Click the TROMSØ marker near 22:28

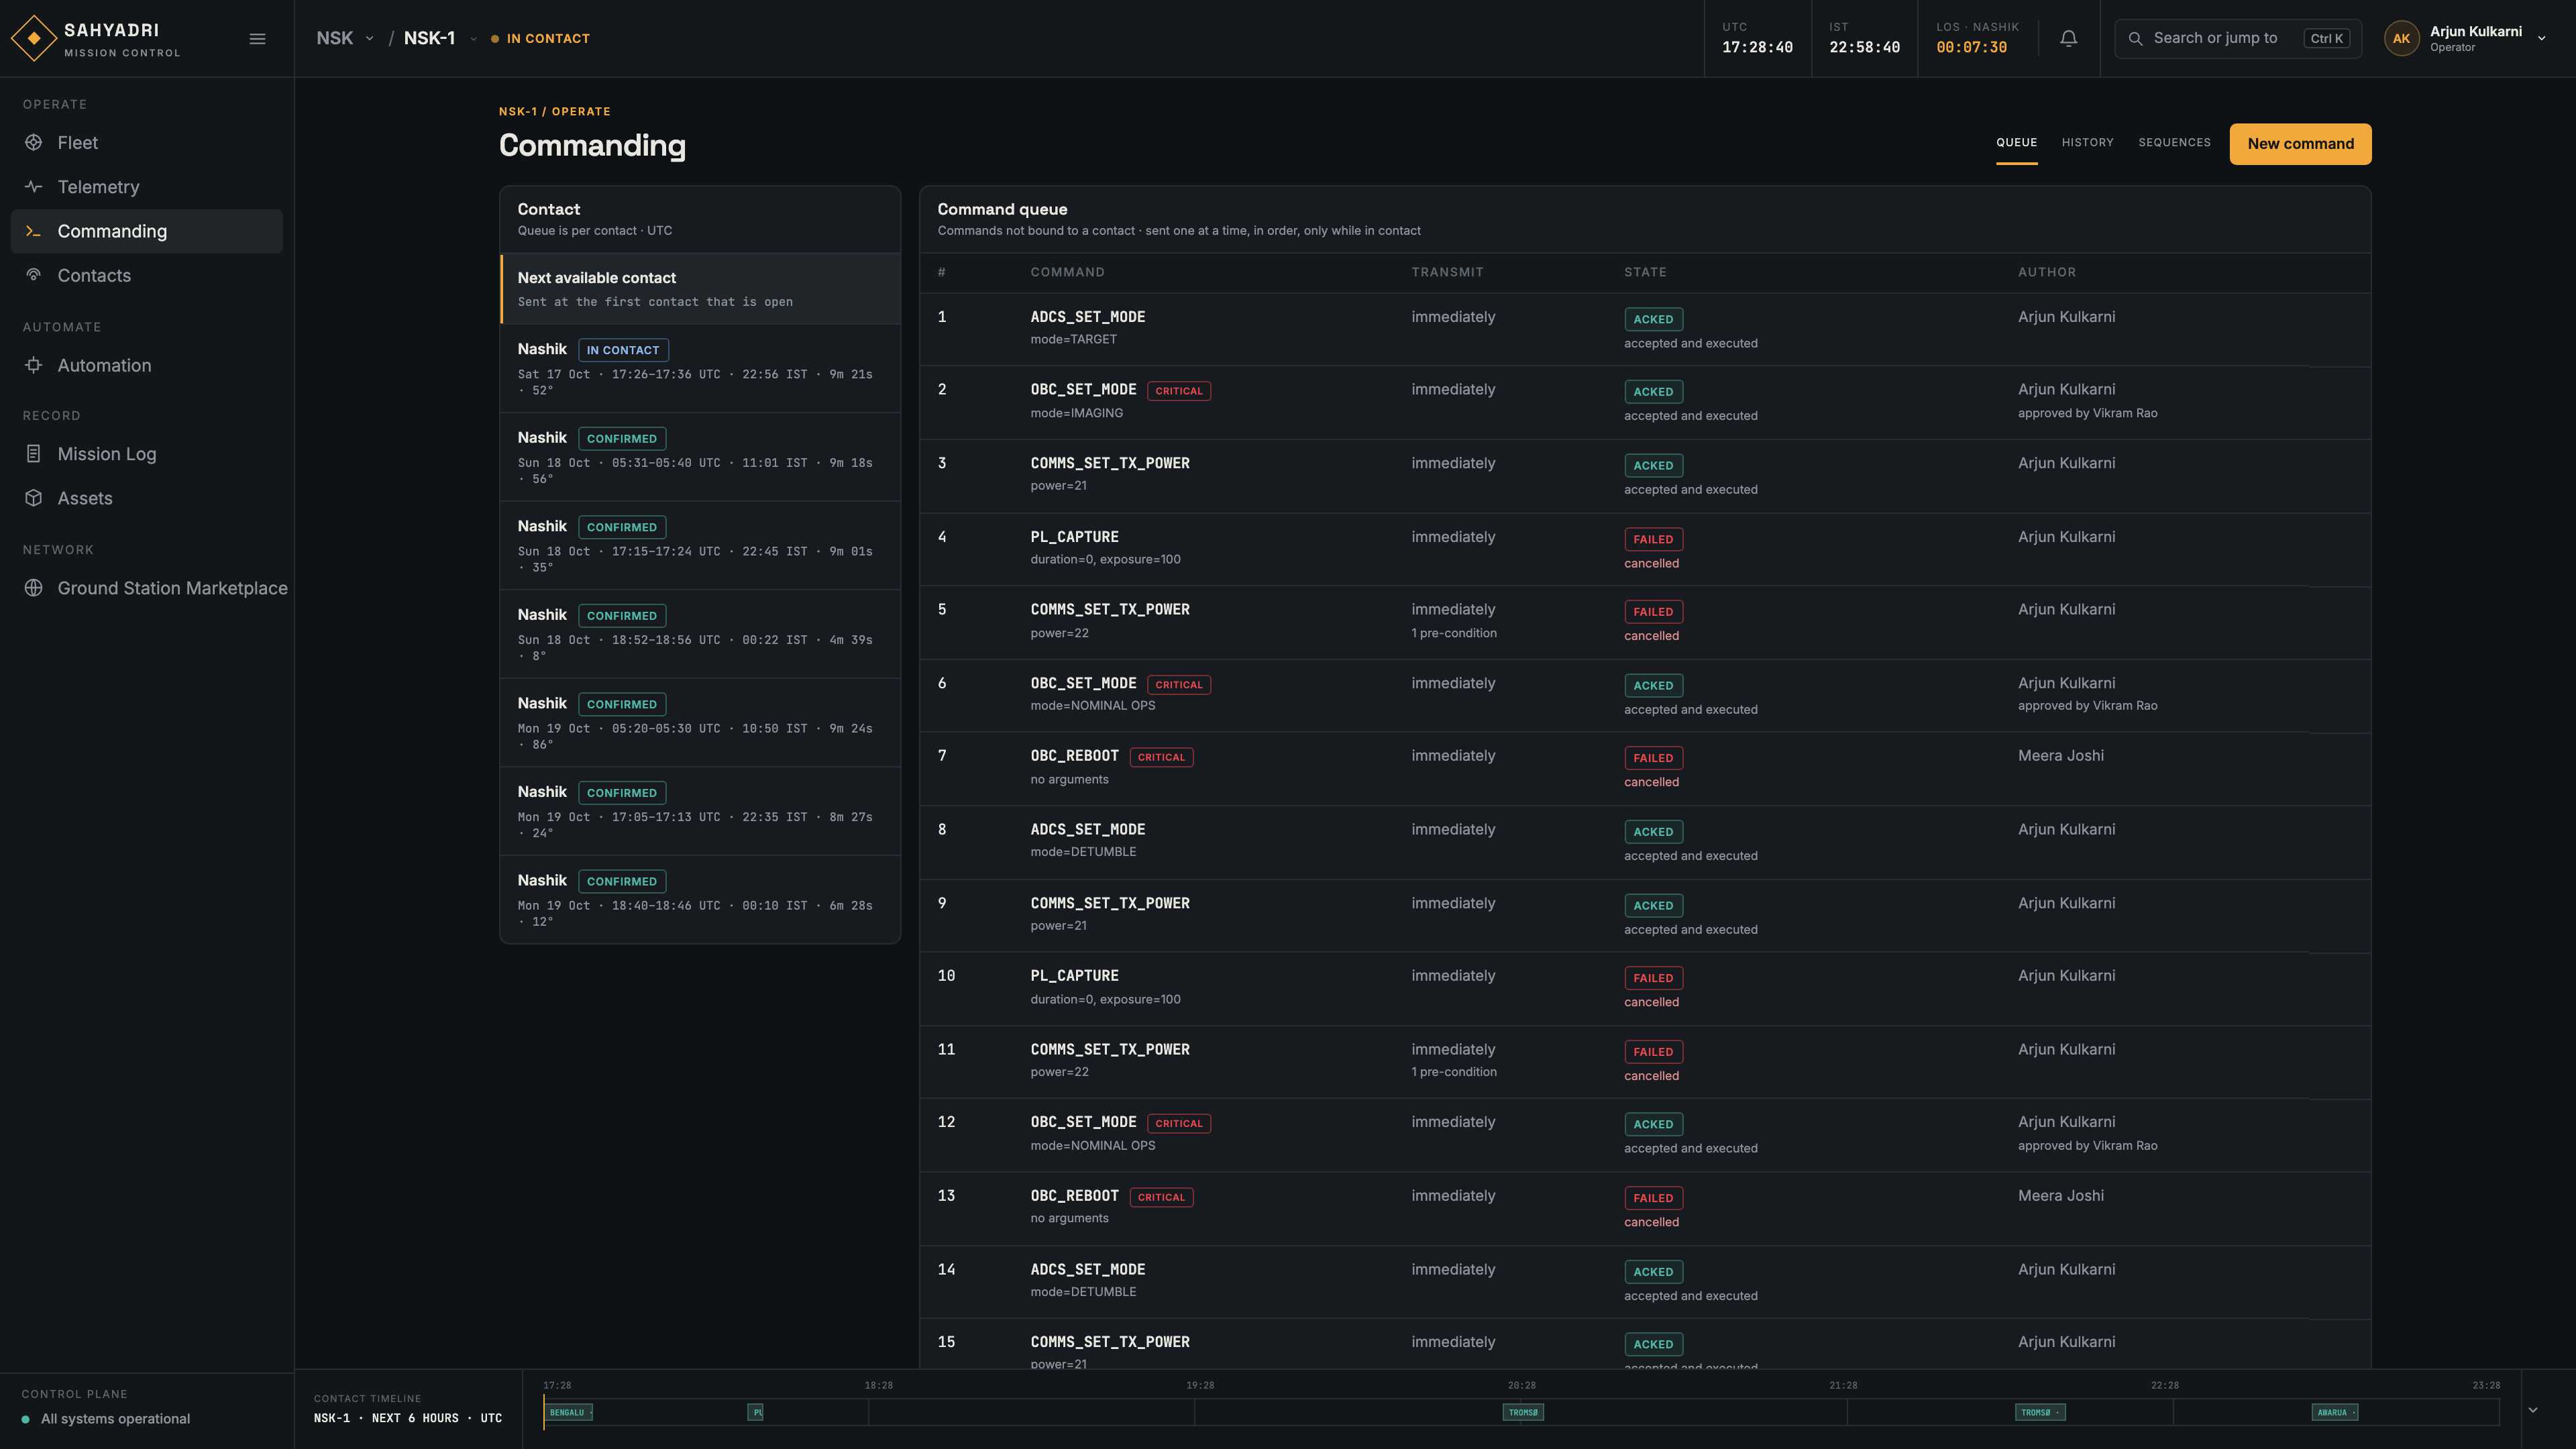[x=2039, y=1412]
